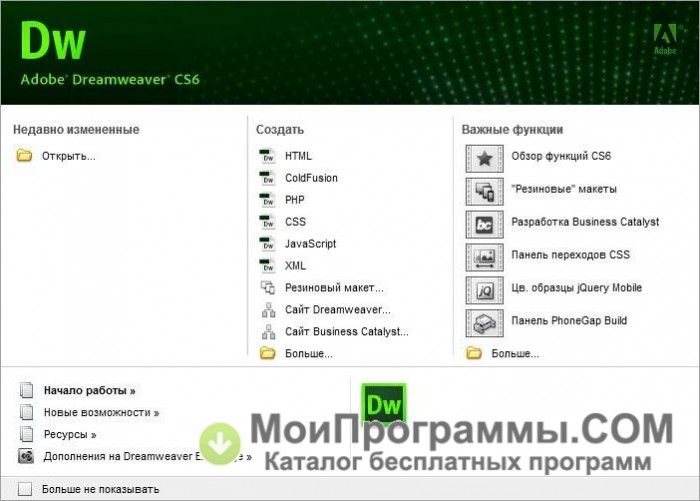Open Цв. образцы jQuery Mobile link
700x501 pixels.
[576, 288]
